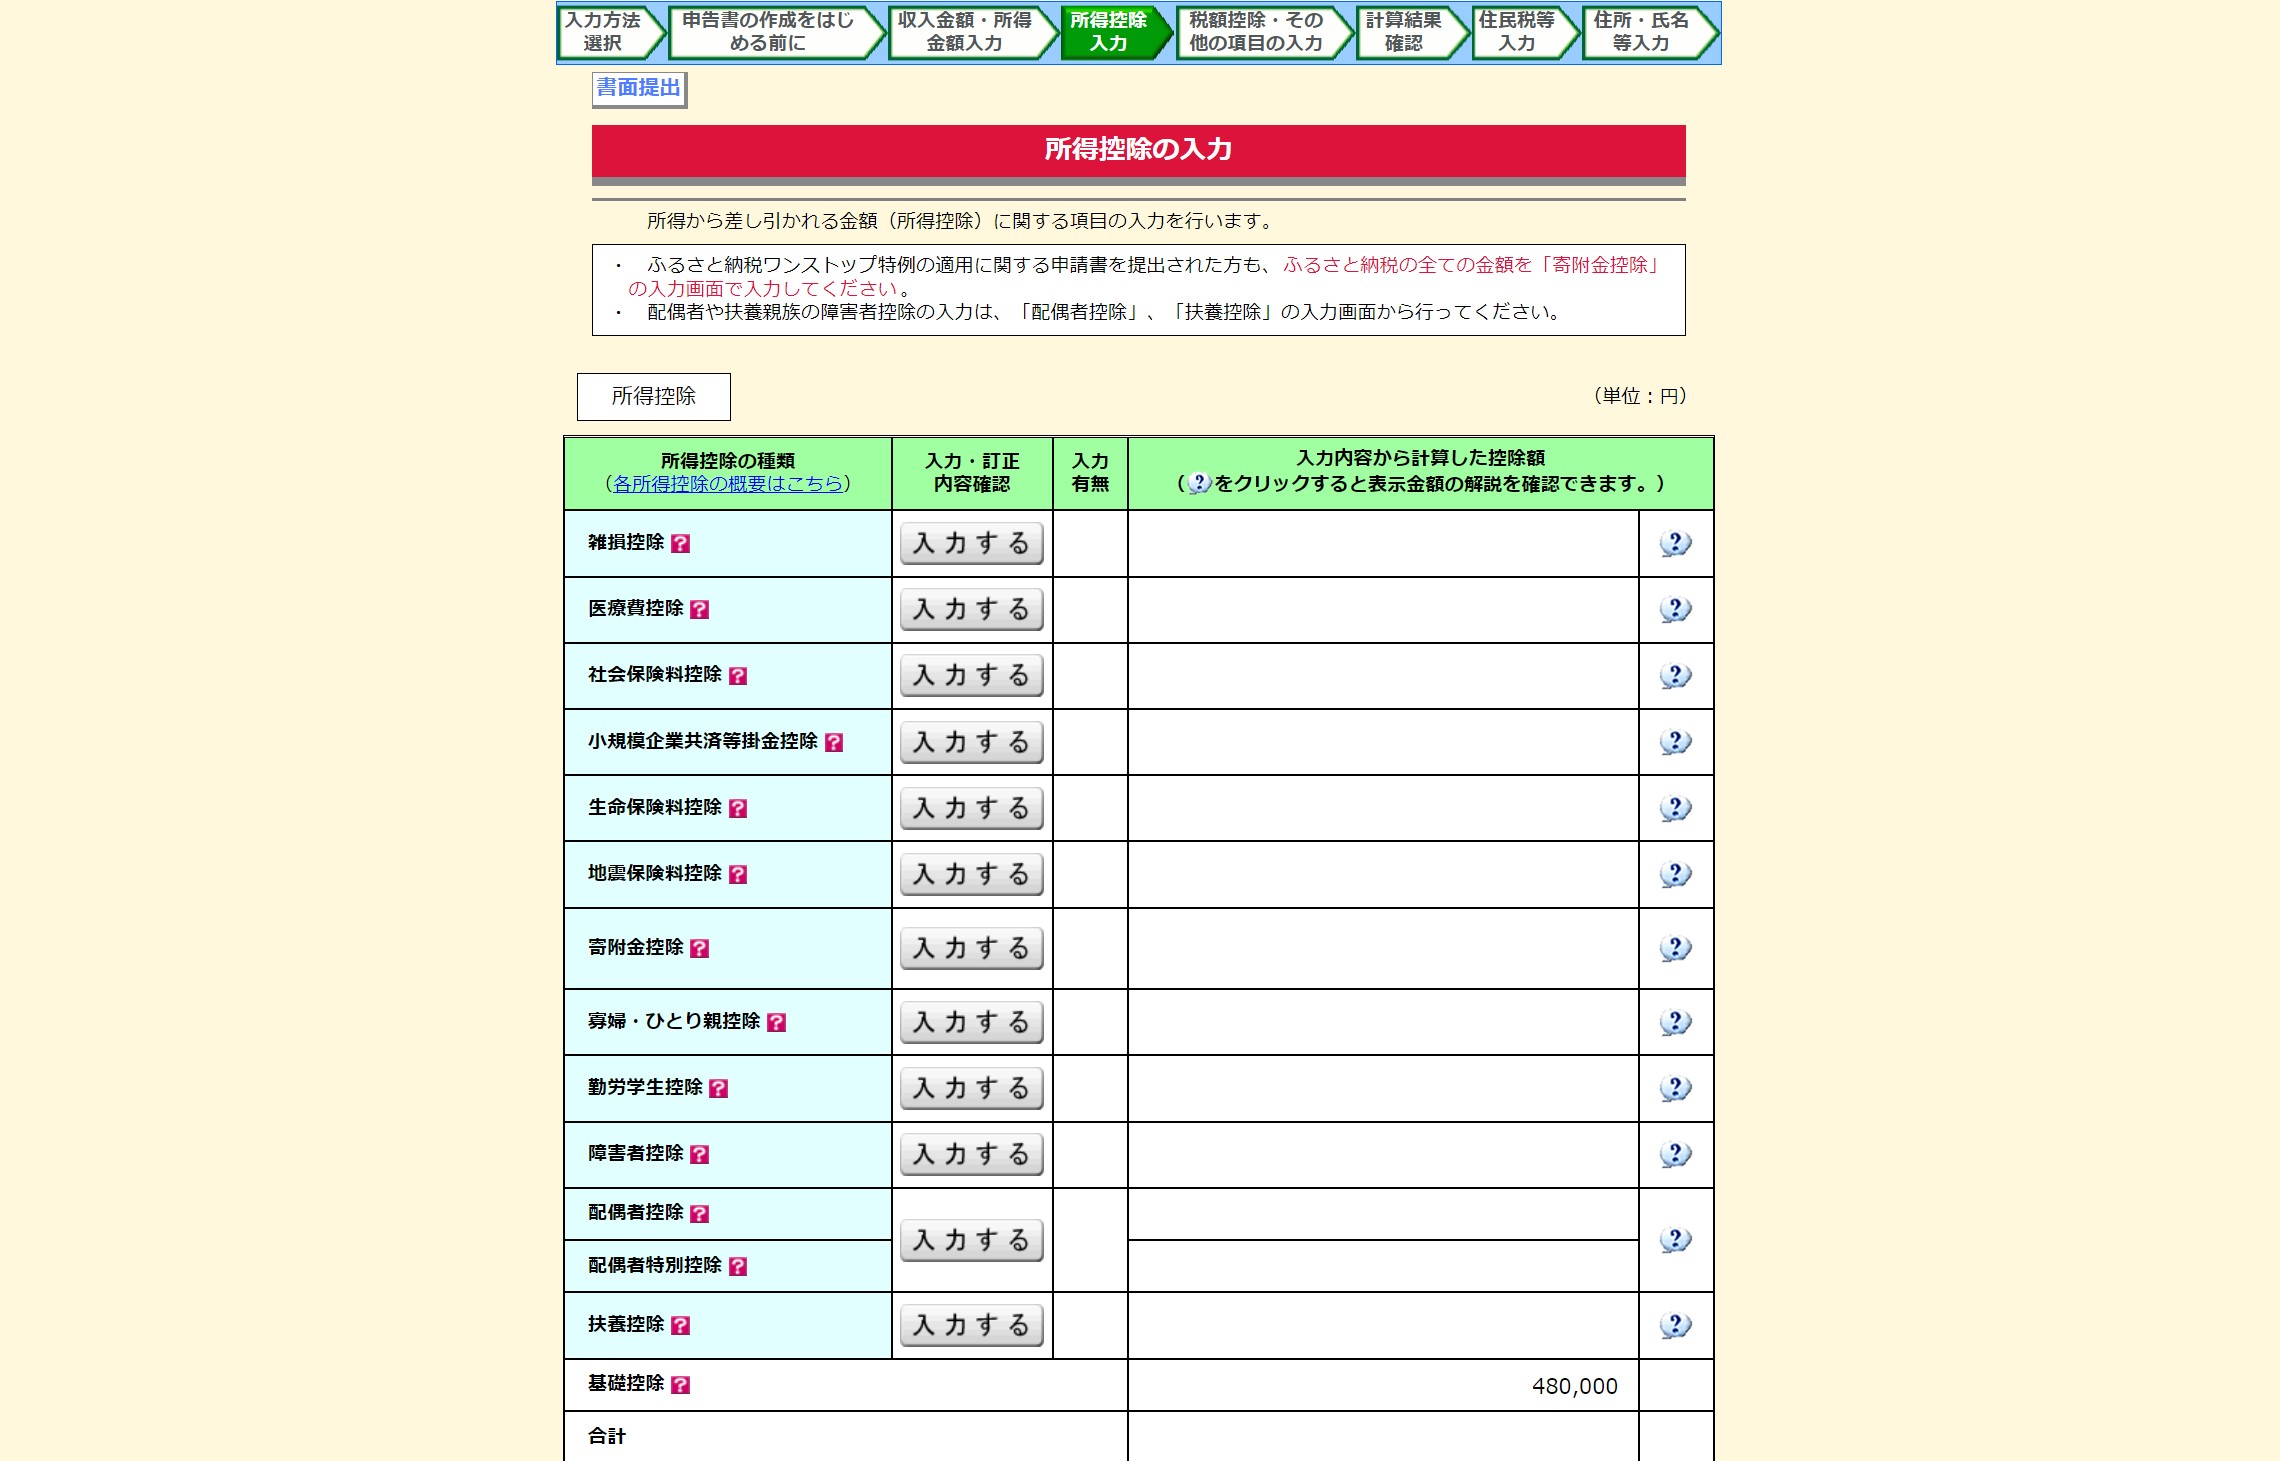Select the 所得控除入力 step
Viewport: 2280px width, 1461px height.
click(x=1116, y=32)
